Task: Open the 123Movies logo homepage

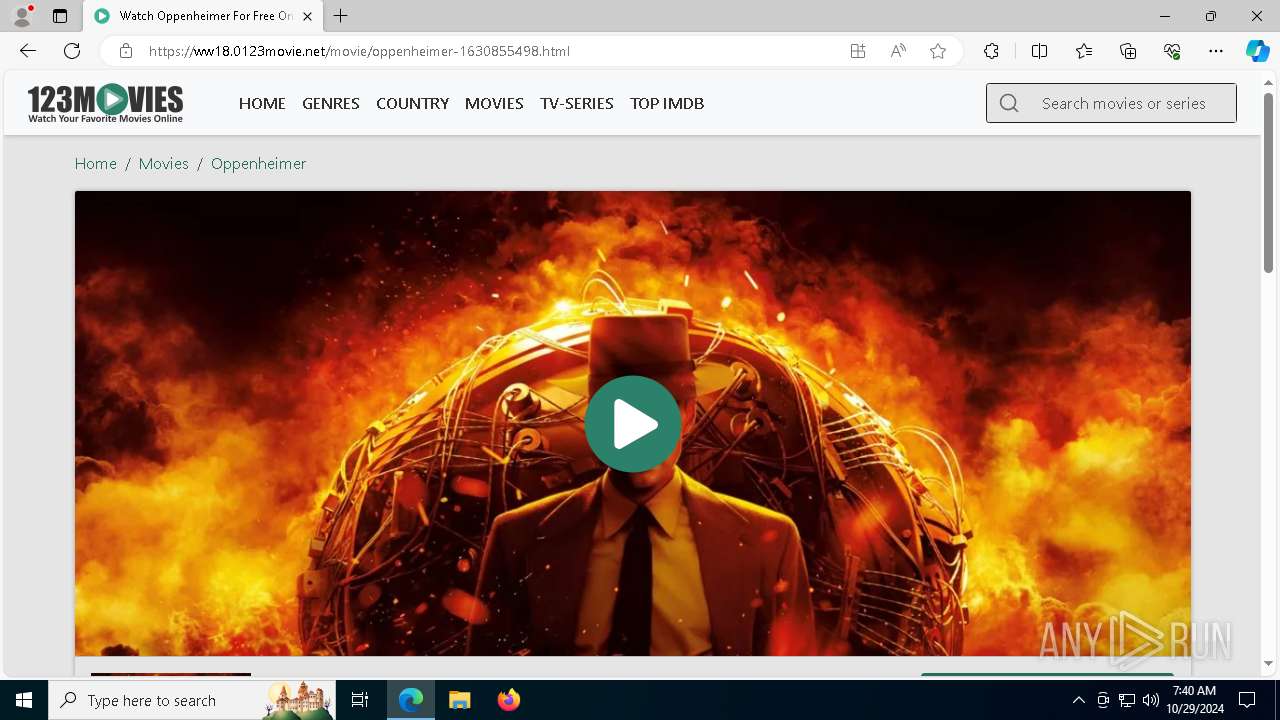Action: pos(105,103)
